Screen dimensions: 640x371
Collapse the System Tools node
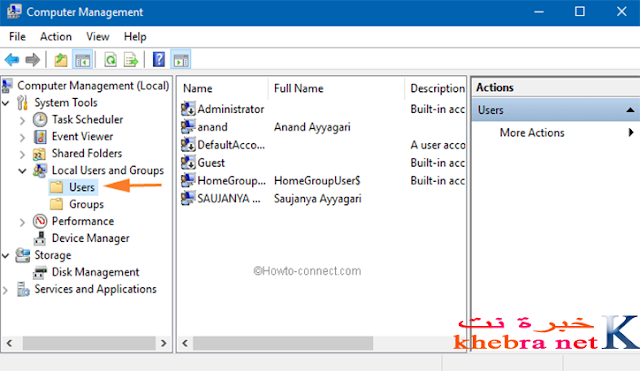[6, 103]
